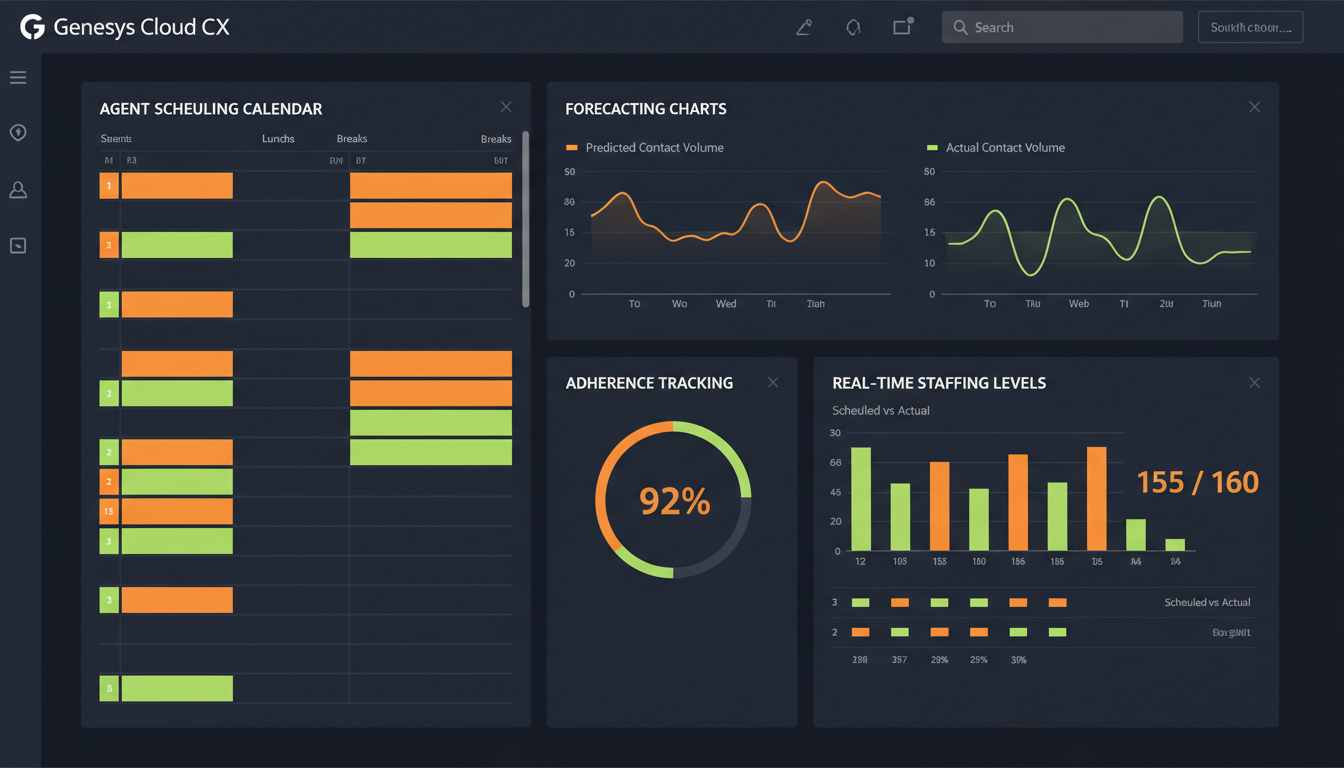Click the 155 / 160 staffing figure

coord(1198,483)
